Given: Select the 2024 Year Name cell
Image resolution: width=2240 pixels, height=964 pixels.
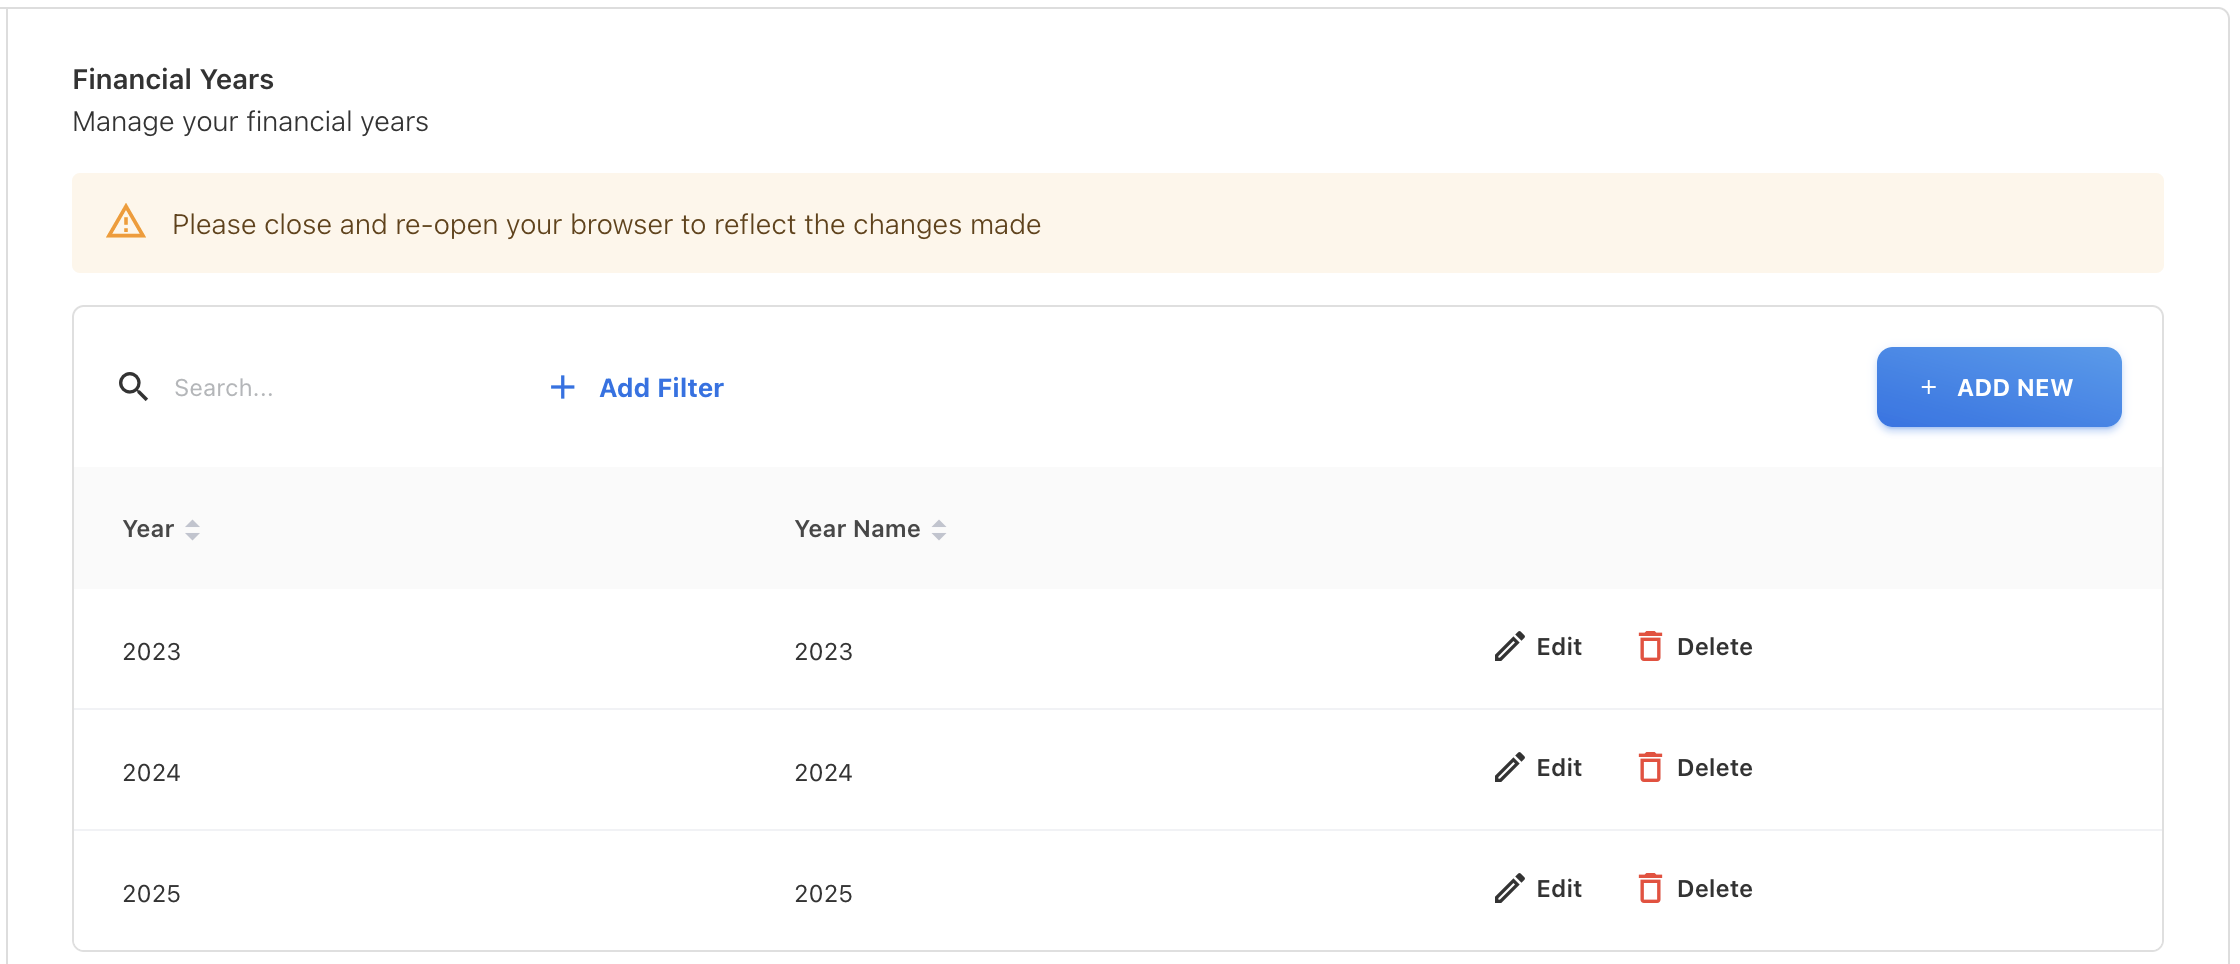Looking at the screenshot, I should 823,773.
